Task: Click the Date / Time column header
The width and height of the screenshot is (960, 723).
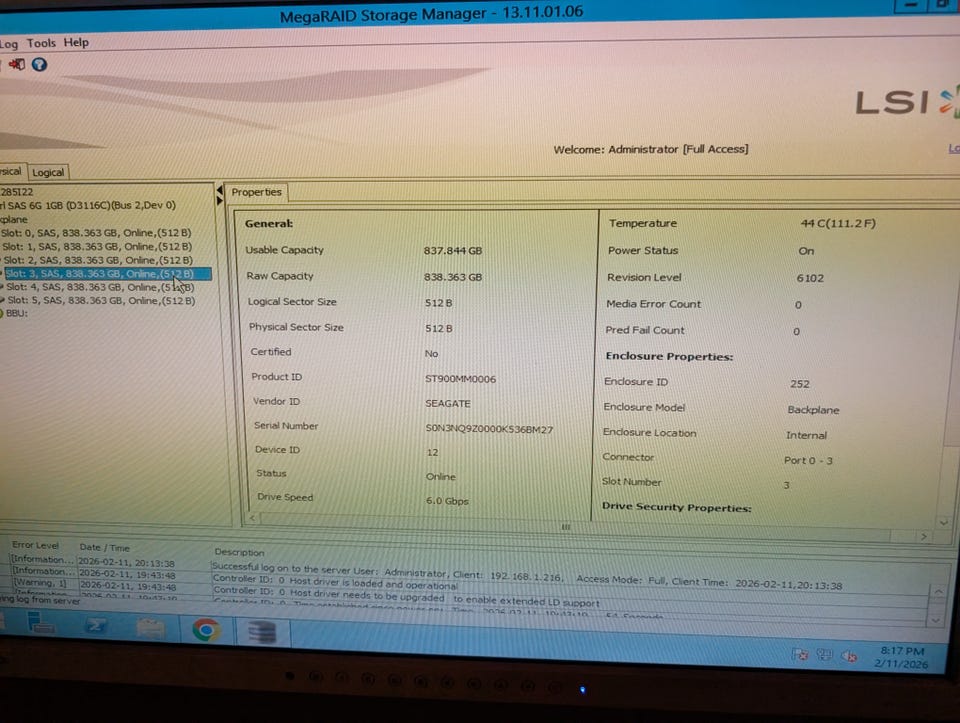Action: pos(105,547)
